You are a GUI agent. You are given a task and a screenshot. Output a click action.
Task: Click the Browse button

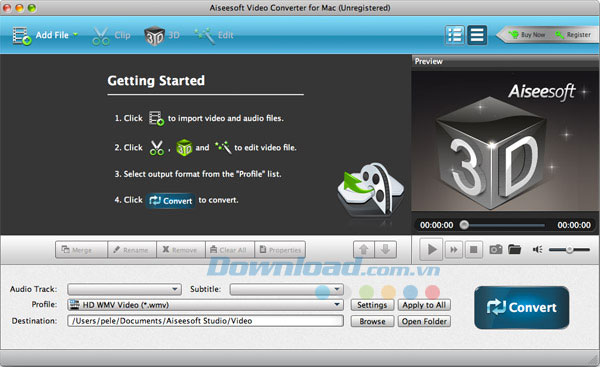coord(372,321)
